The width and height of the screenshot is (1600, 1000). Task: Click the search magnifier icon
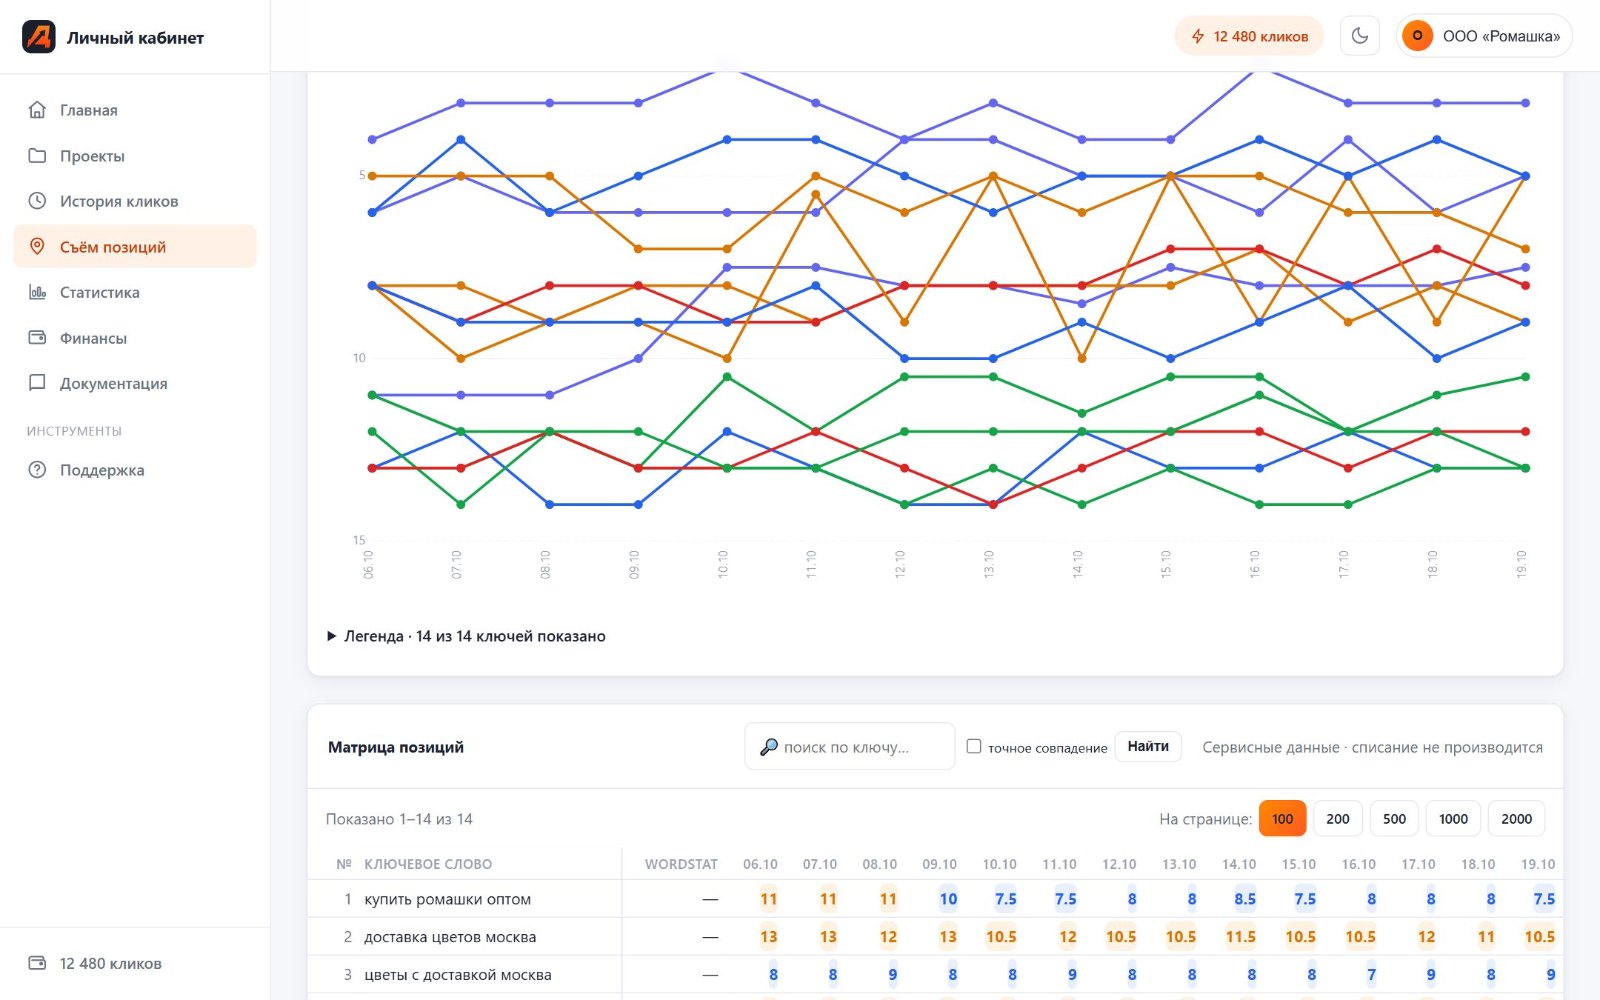768,747
